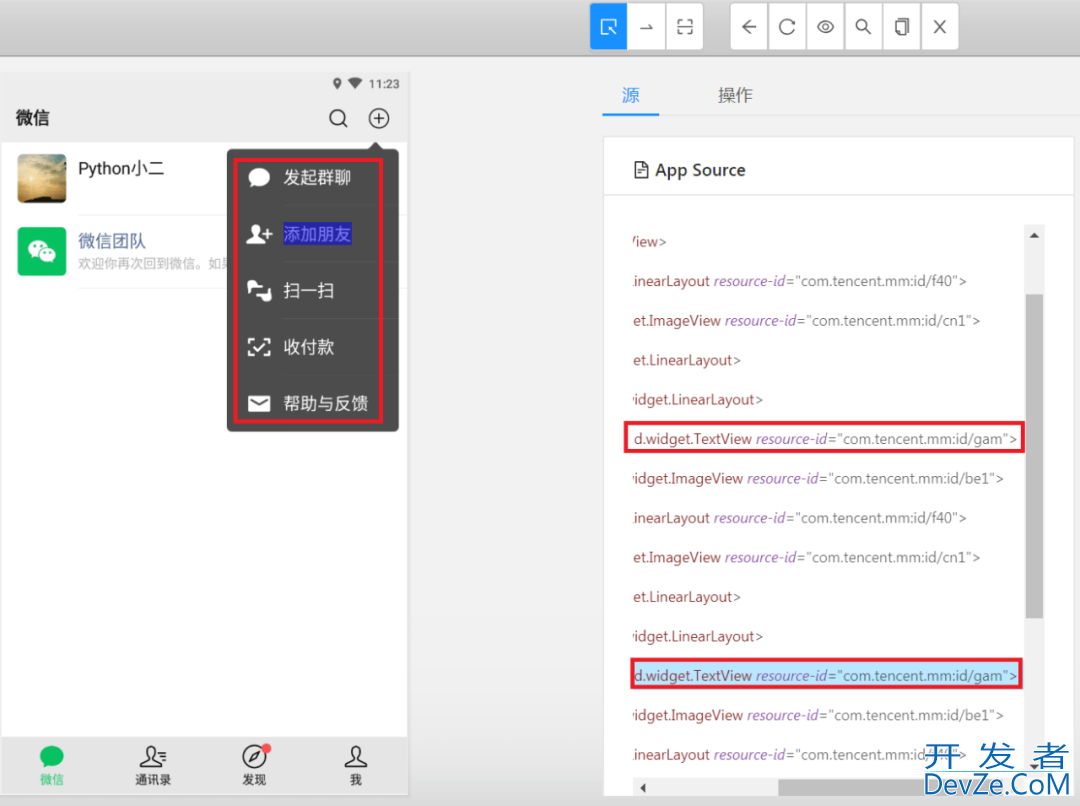Screen dimensions: 1080x806
Task: Click envelope icon beside 帮助与反馈
Action: coord(259,404)
